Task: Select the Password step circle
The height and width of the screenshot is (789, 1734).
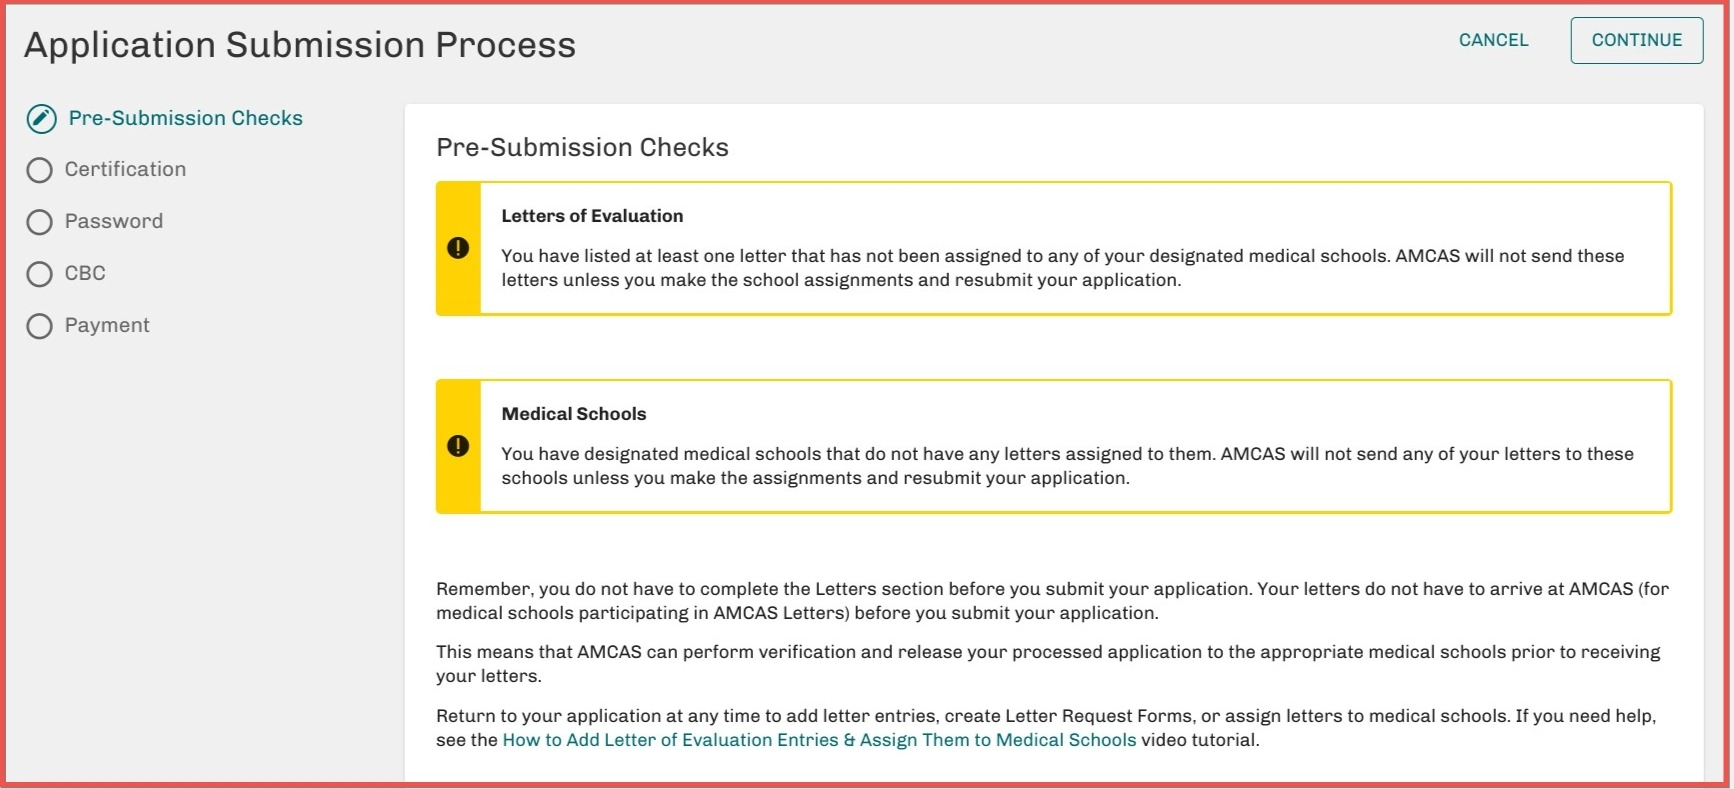Action: tap(40, 222)
